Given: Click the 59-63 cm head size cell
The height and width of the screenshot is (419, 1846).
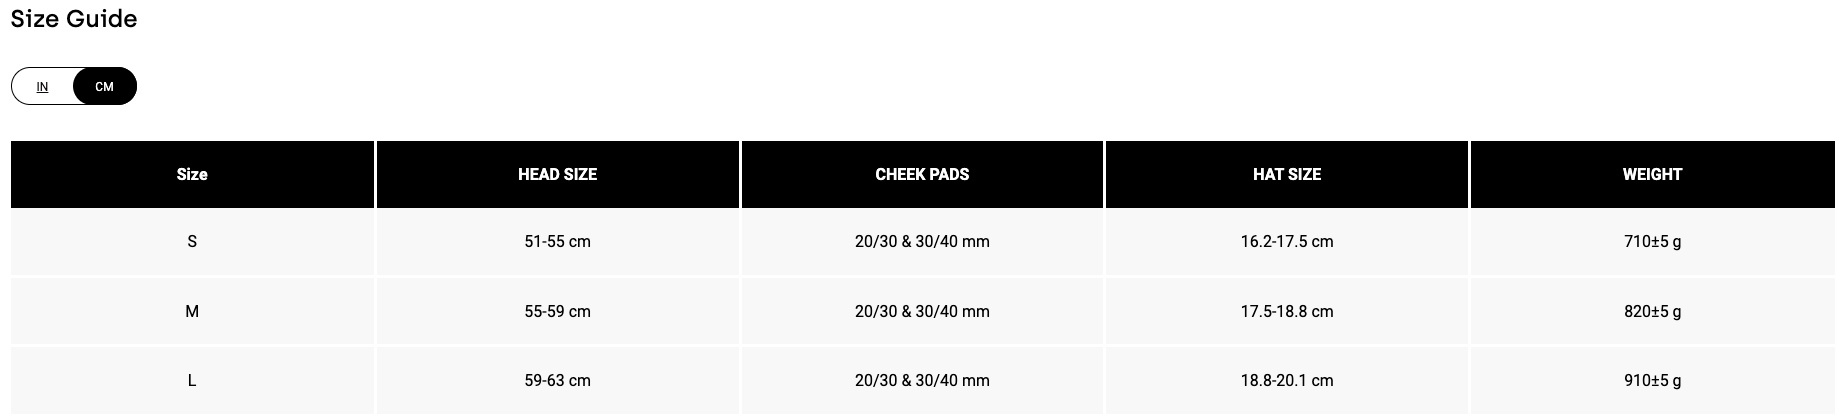Looking at the screenshot, I should point(557,380).
